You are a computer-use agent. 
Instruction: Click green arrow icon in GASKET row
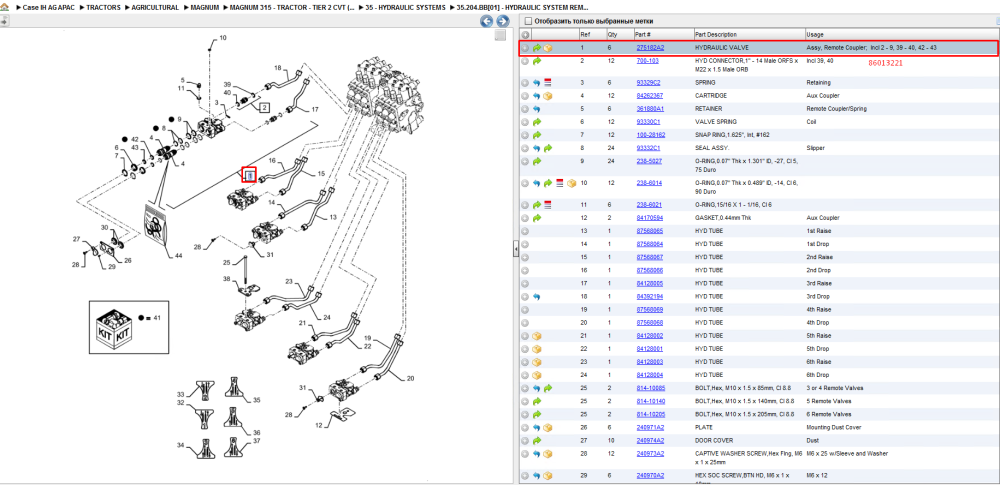tap(537, 218)
